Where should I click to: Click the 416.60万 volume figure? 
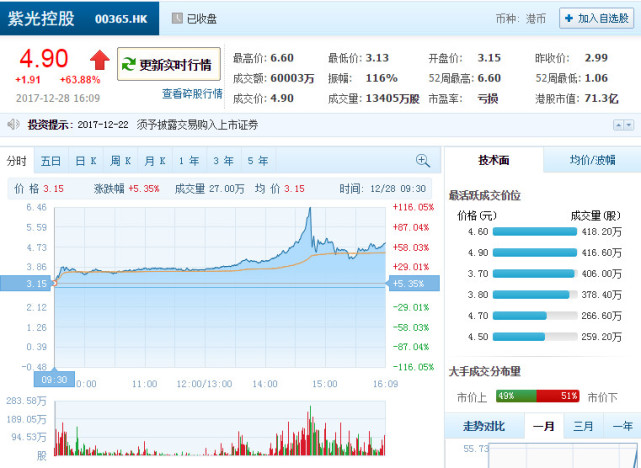tap(602, 253)
